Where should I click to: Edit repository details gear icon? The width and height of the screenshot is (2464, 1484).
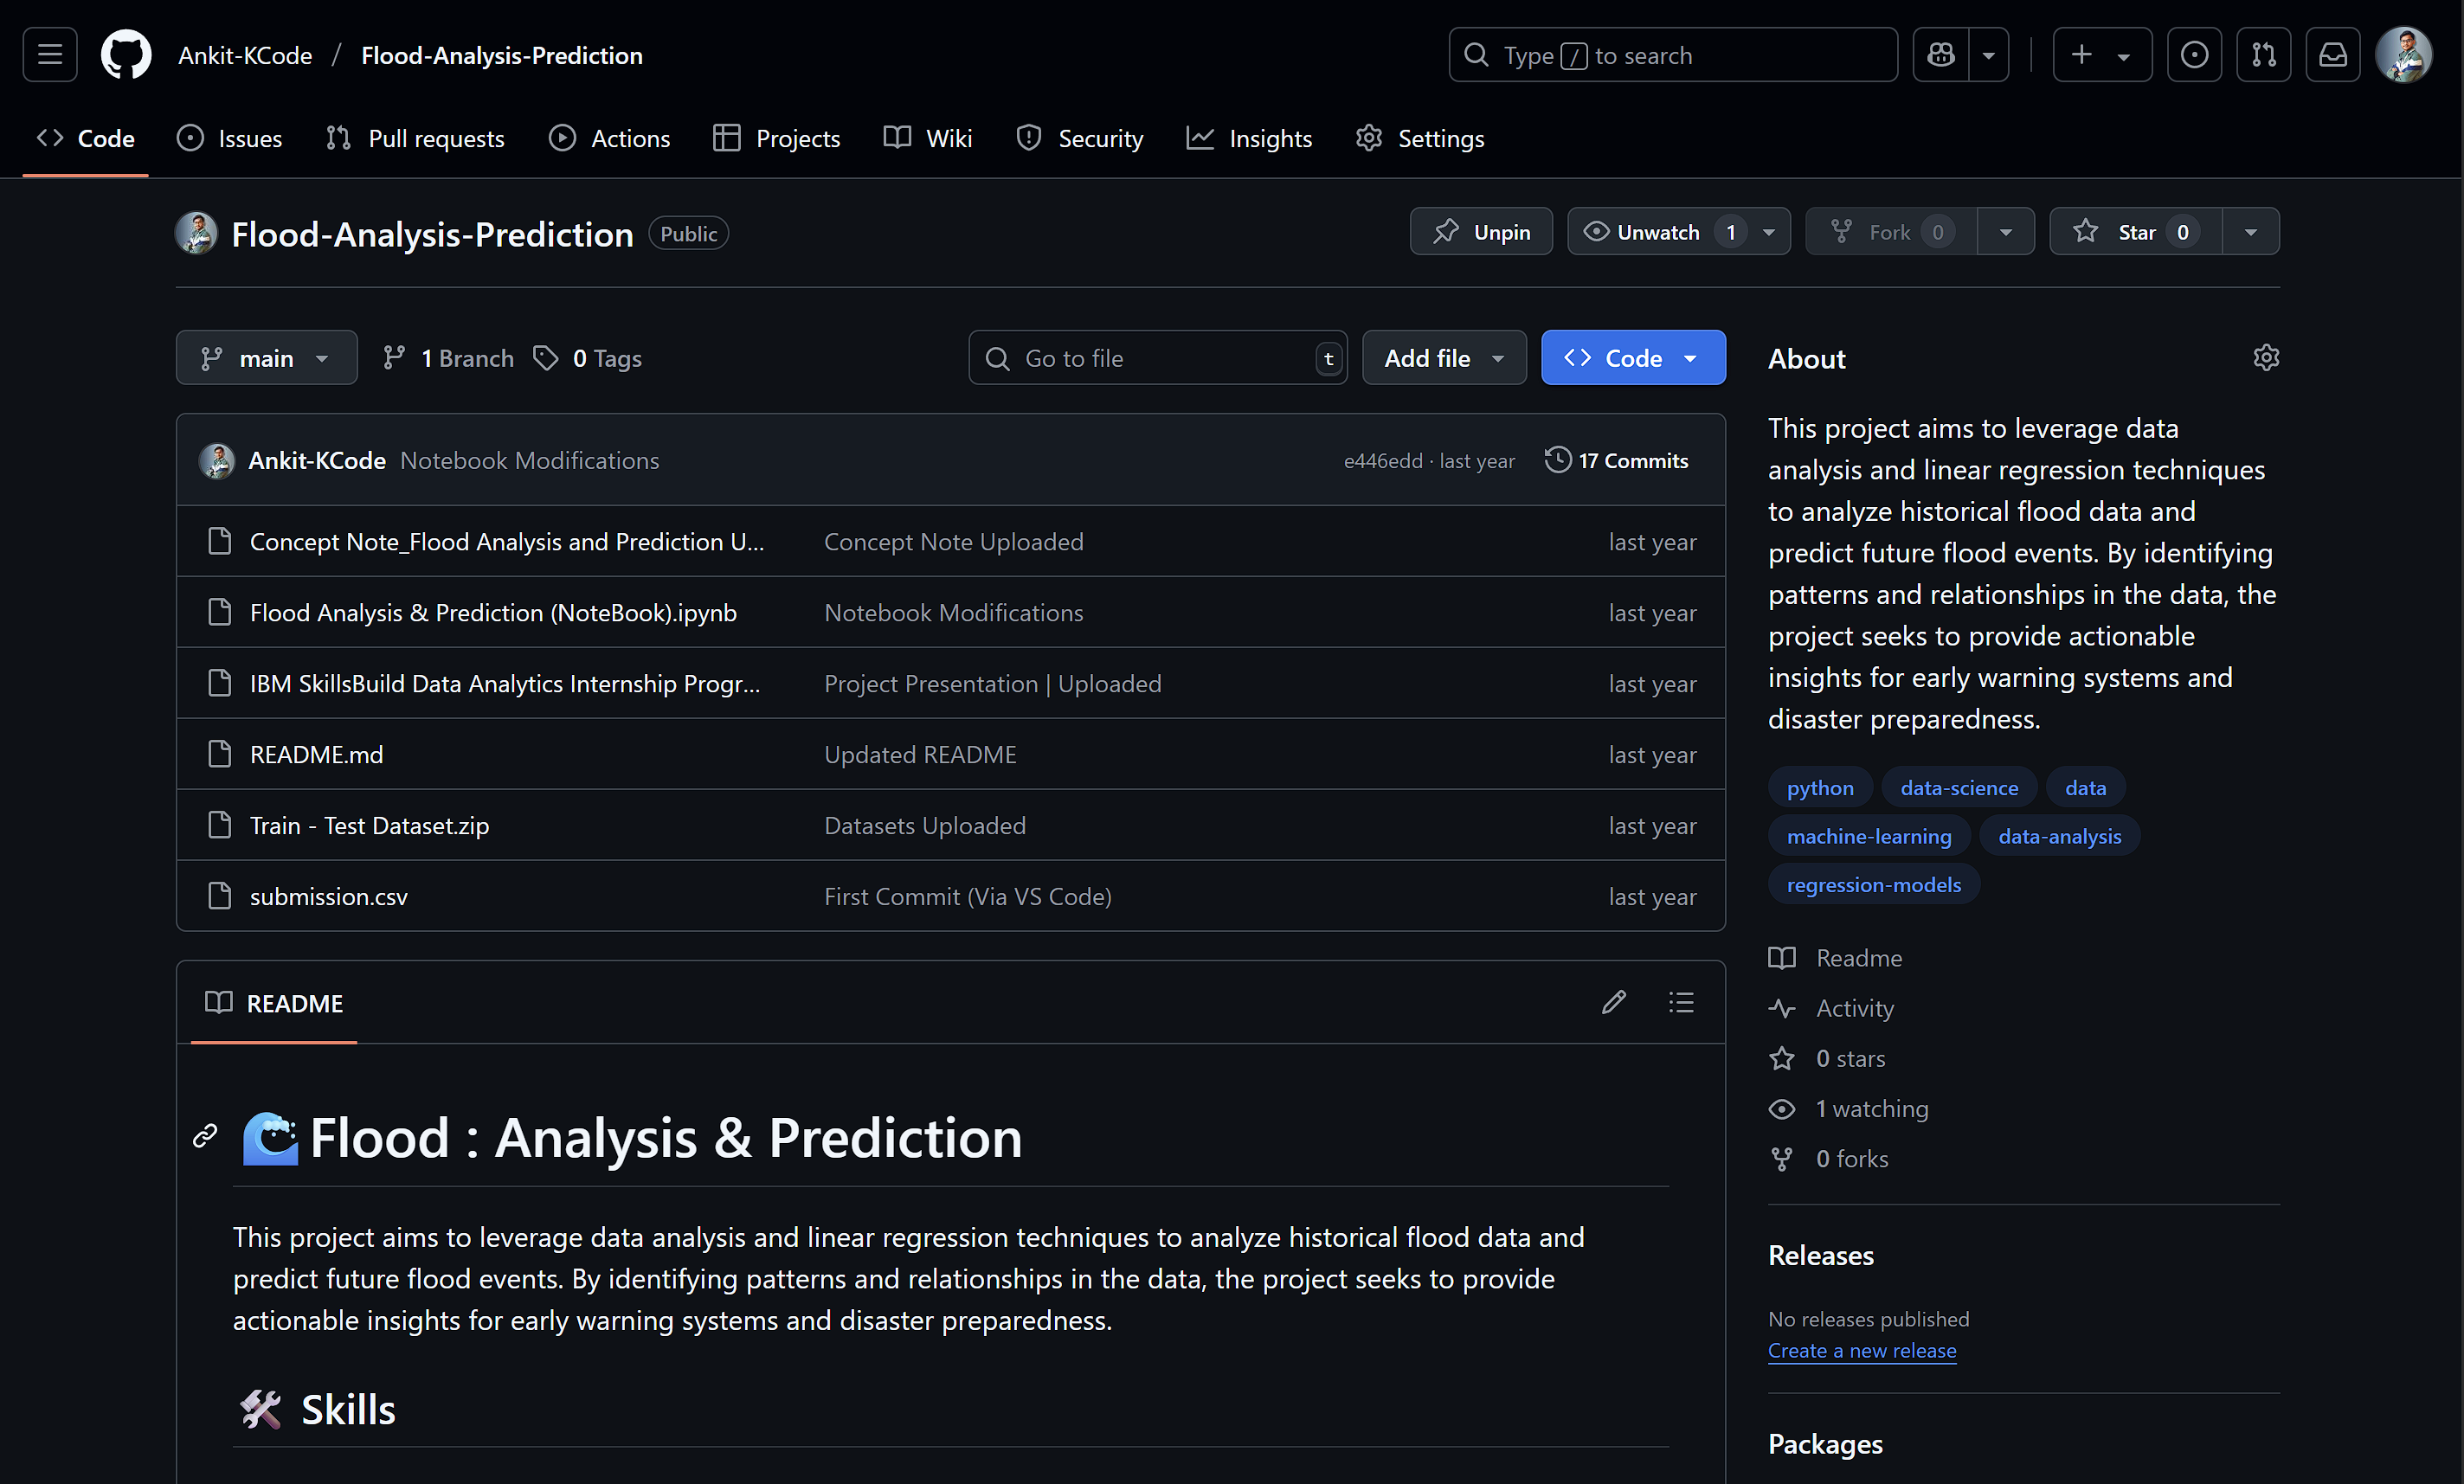tap(2266, 358)
